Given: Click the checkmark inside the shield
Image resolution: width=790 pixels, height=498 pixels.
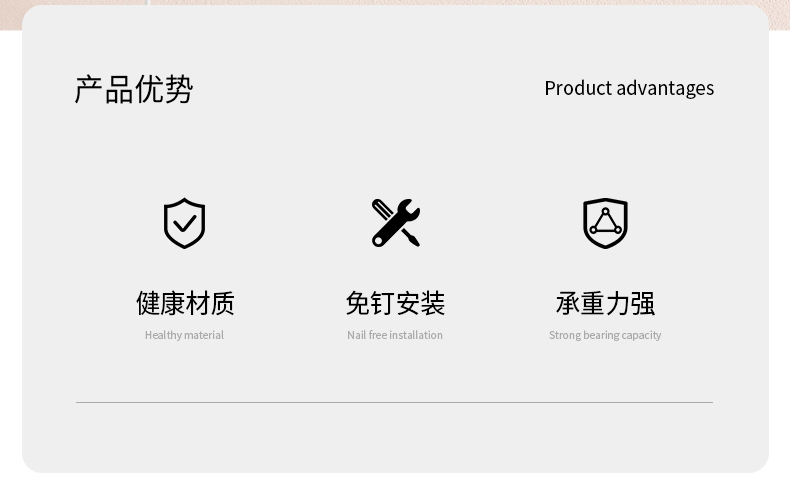Looking at the screenshot, I should pos(184,223).
